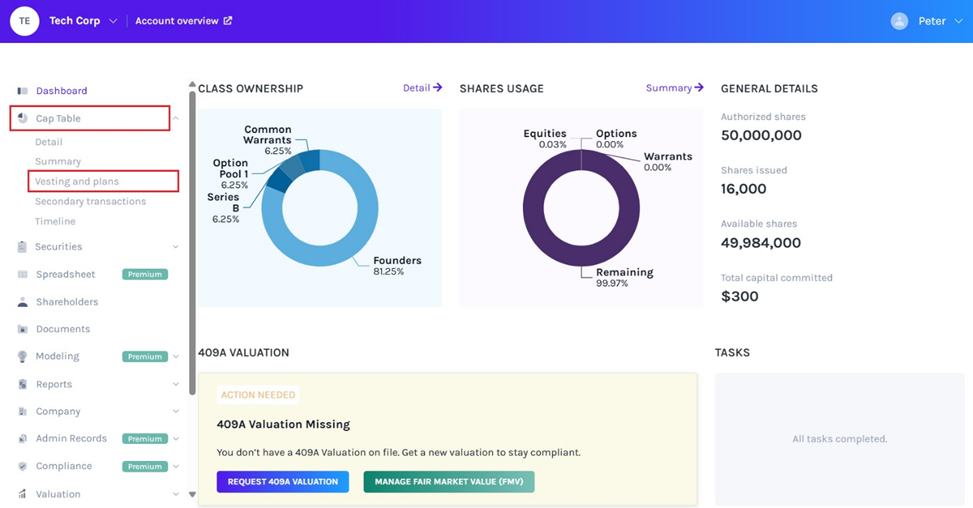
Task: Open Shareholders in the sidebar
Action: coord(67,302)
